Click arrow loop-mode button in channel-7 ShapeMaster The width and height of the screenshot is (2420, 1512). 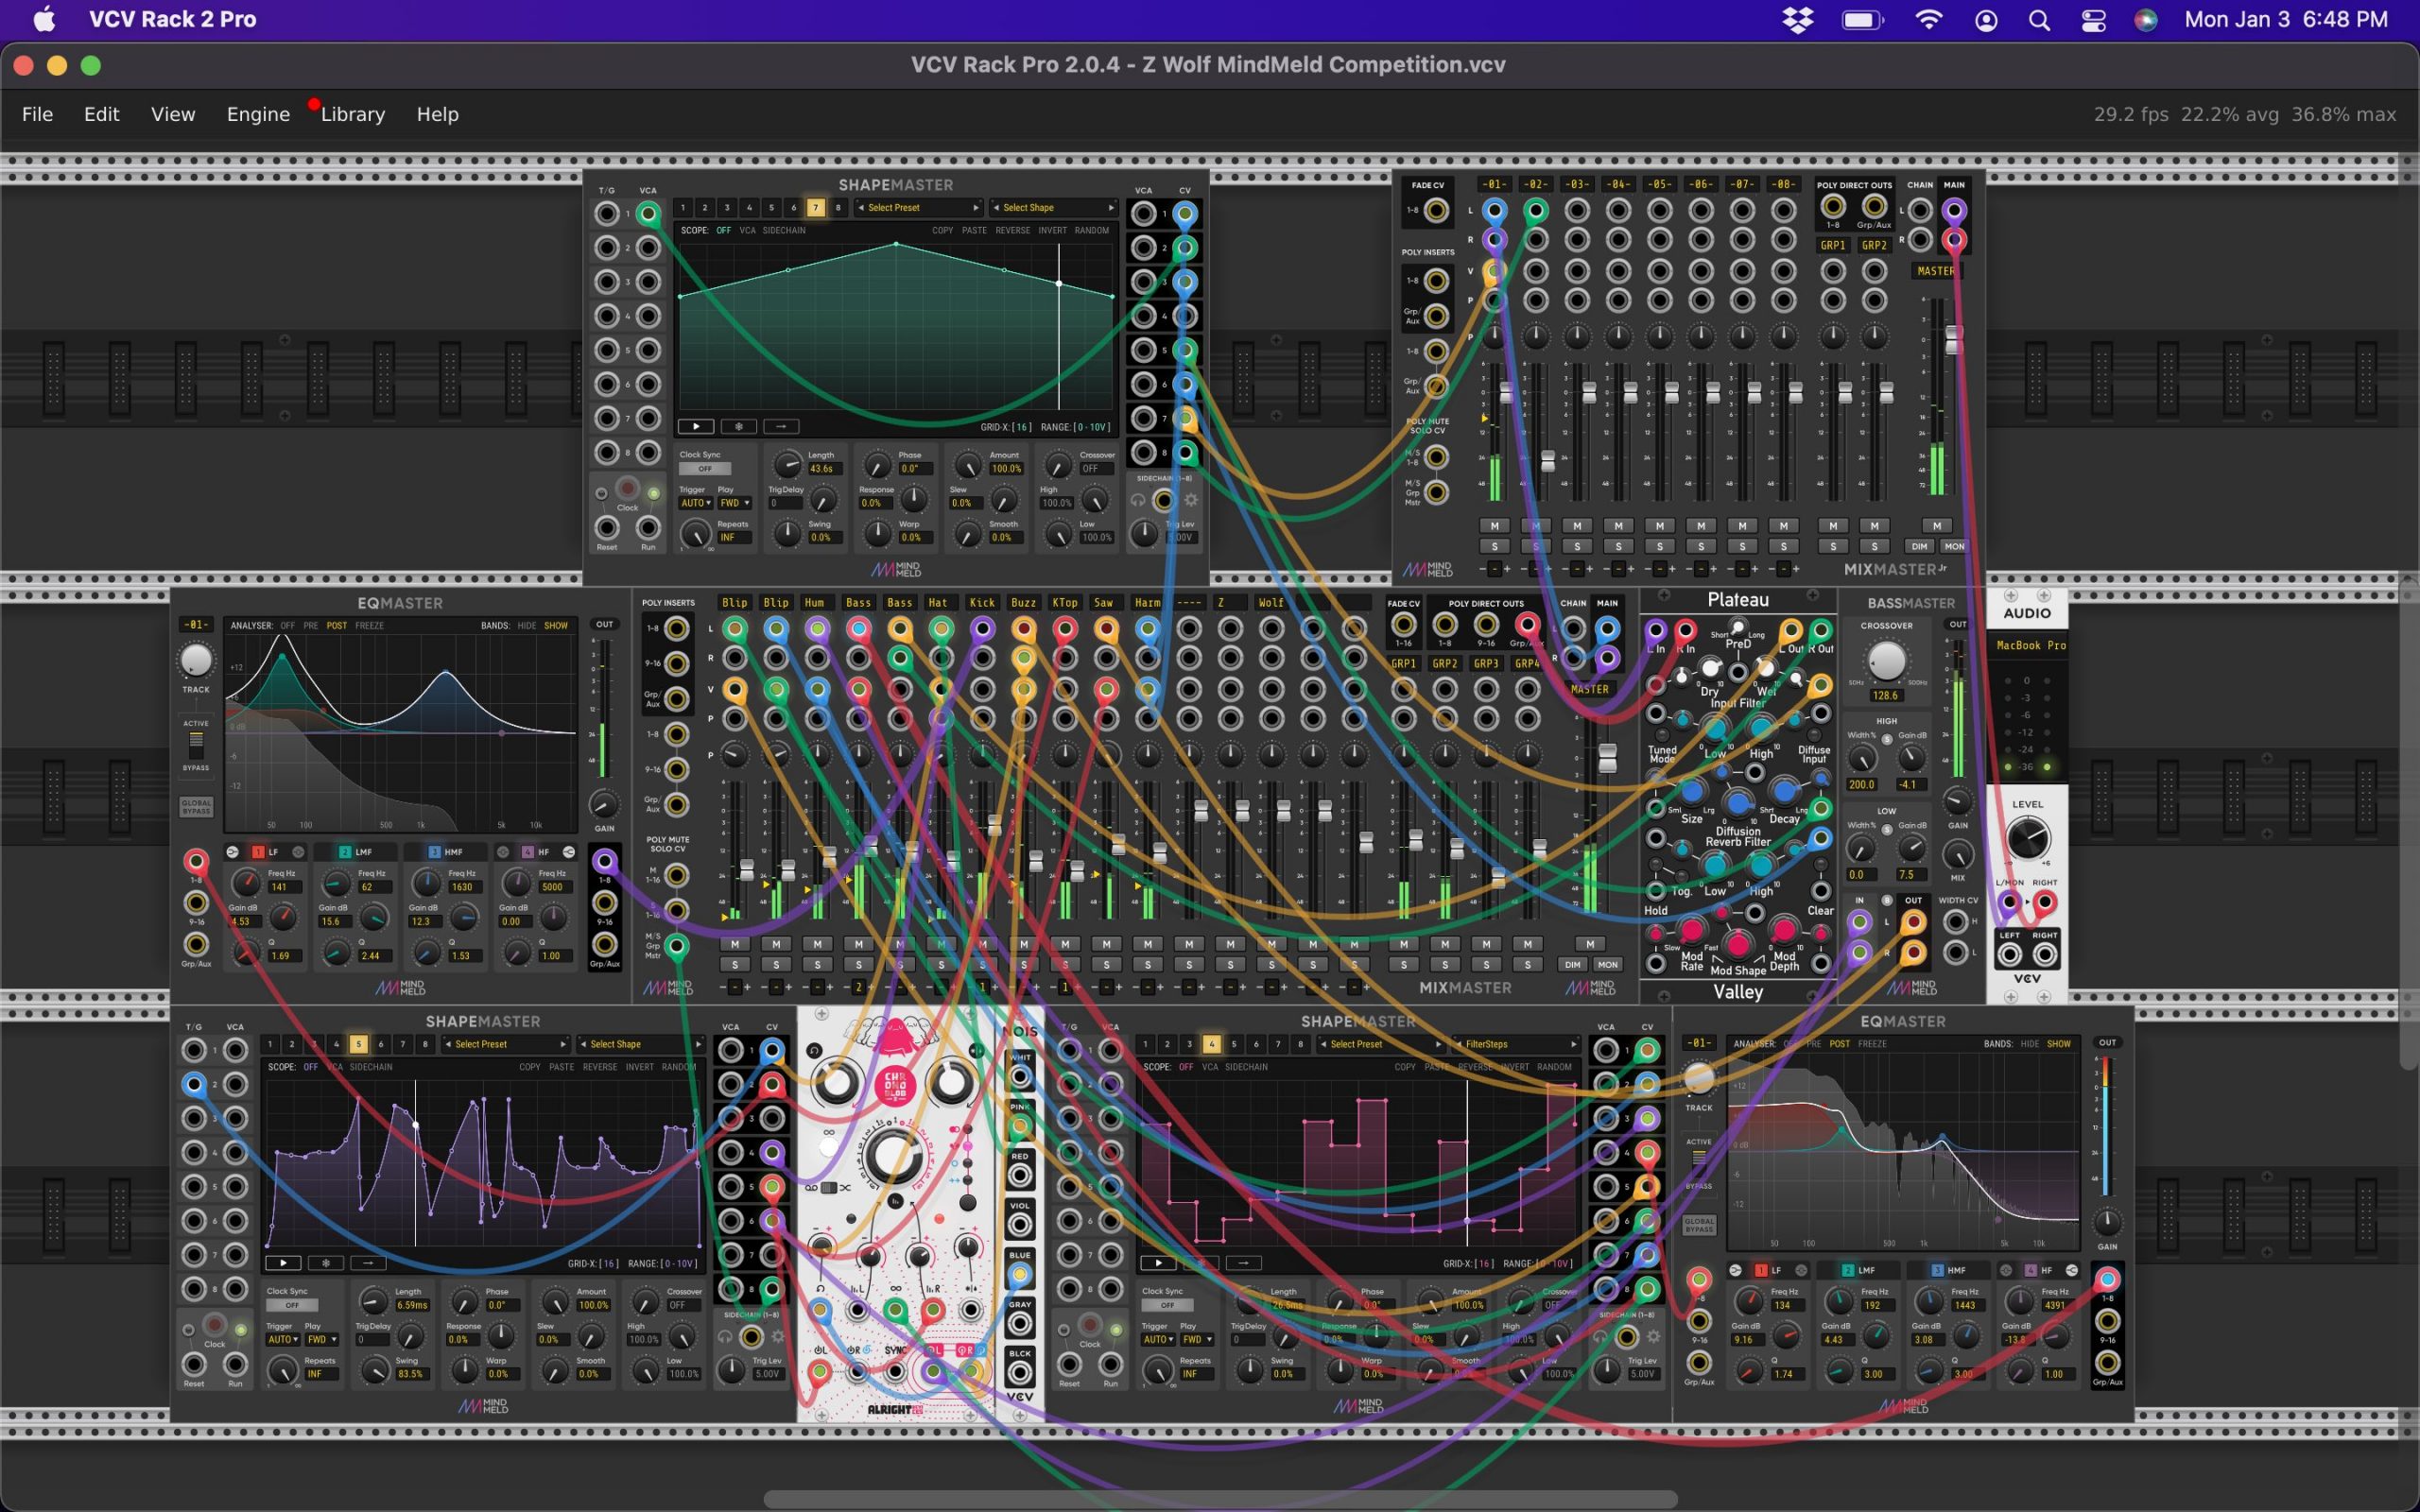pyautogui.click(x=781, y=427)
